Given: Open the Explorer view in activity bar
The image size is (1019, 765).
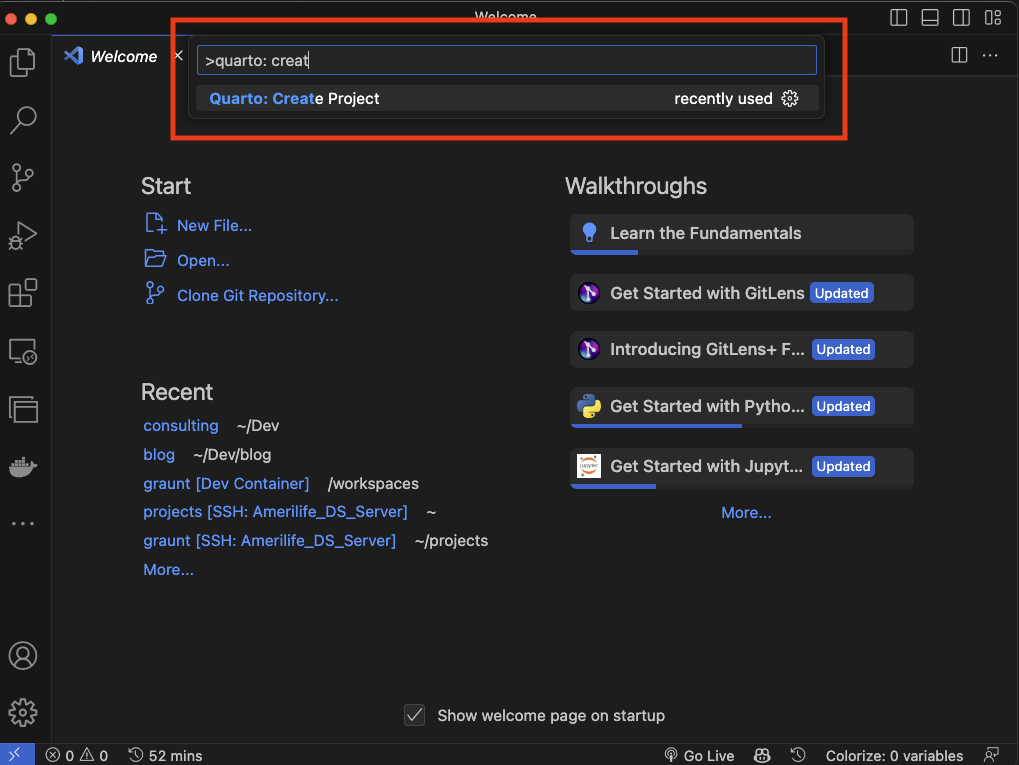Looking at the screenshot, I should coord(22,62).
